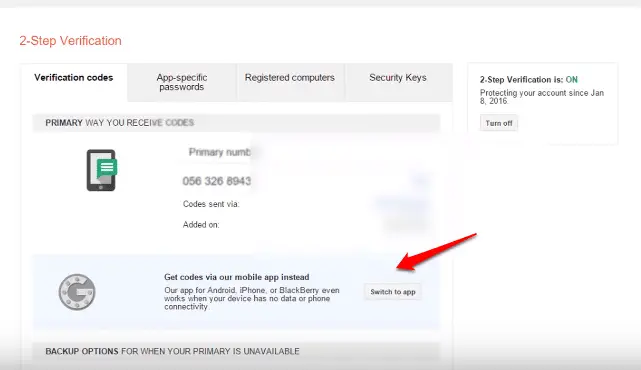Click the 2-Step Verification heading
Viewport: 641px width, 370px height.
click(x=70, y=41)
